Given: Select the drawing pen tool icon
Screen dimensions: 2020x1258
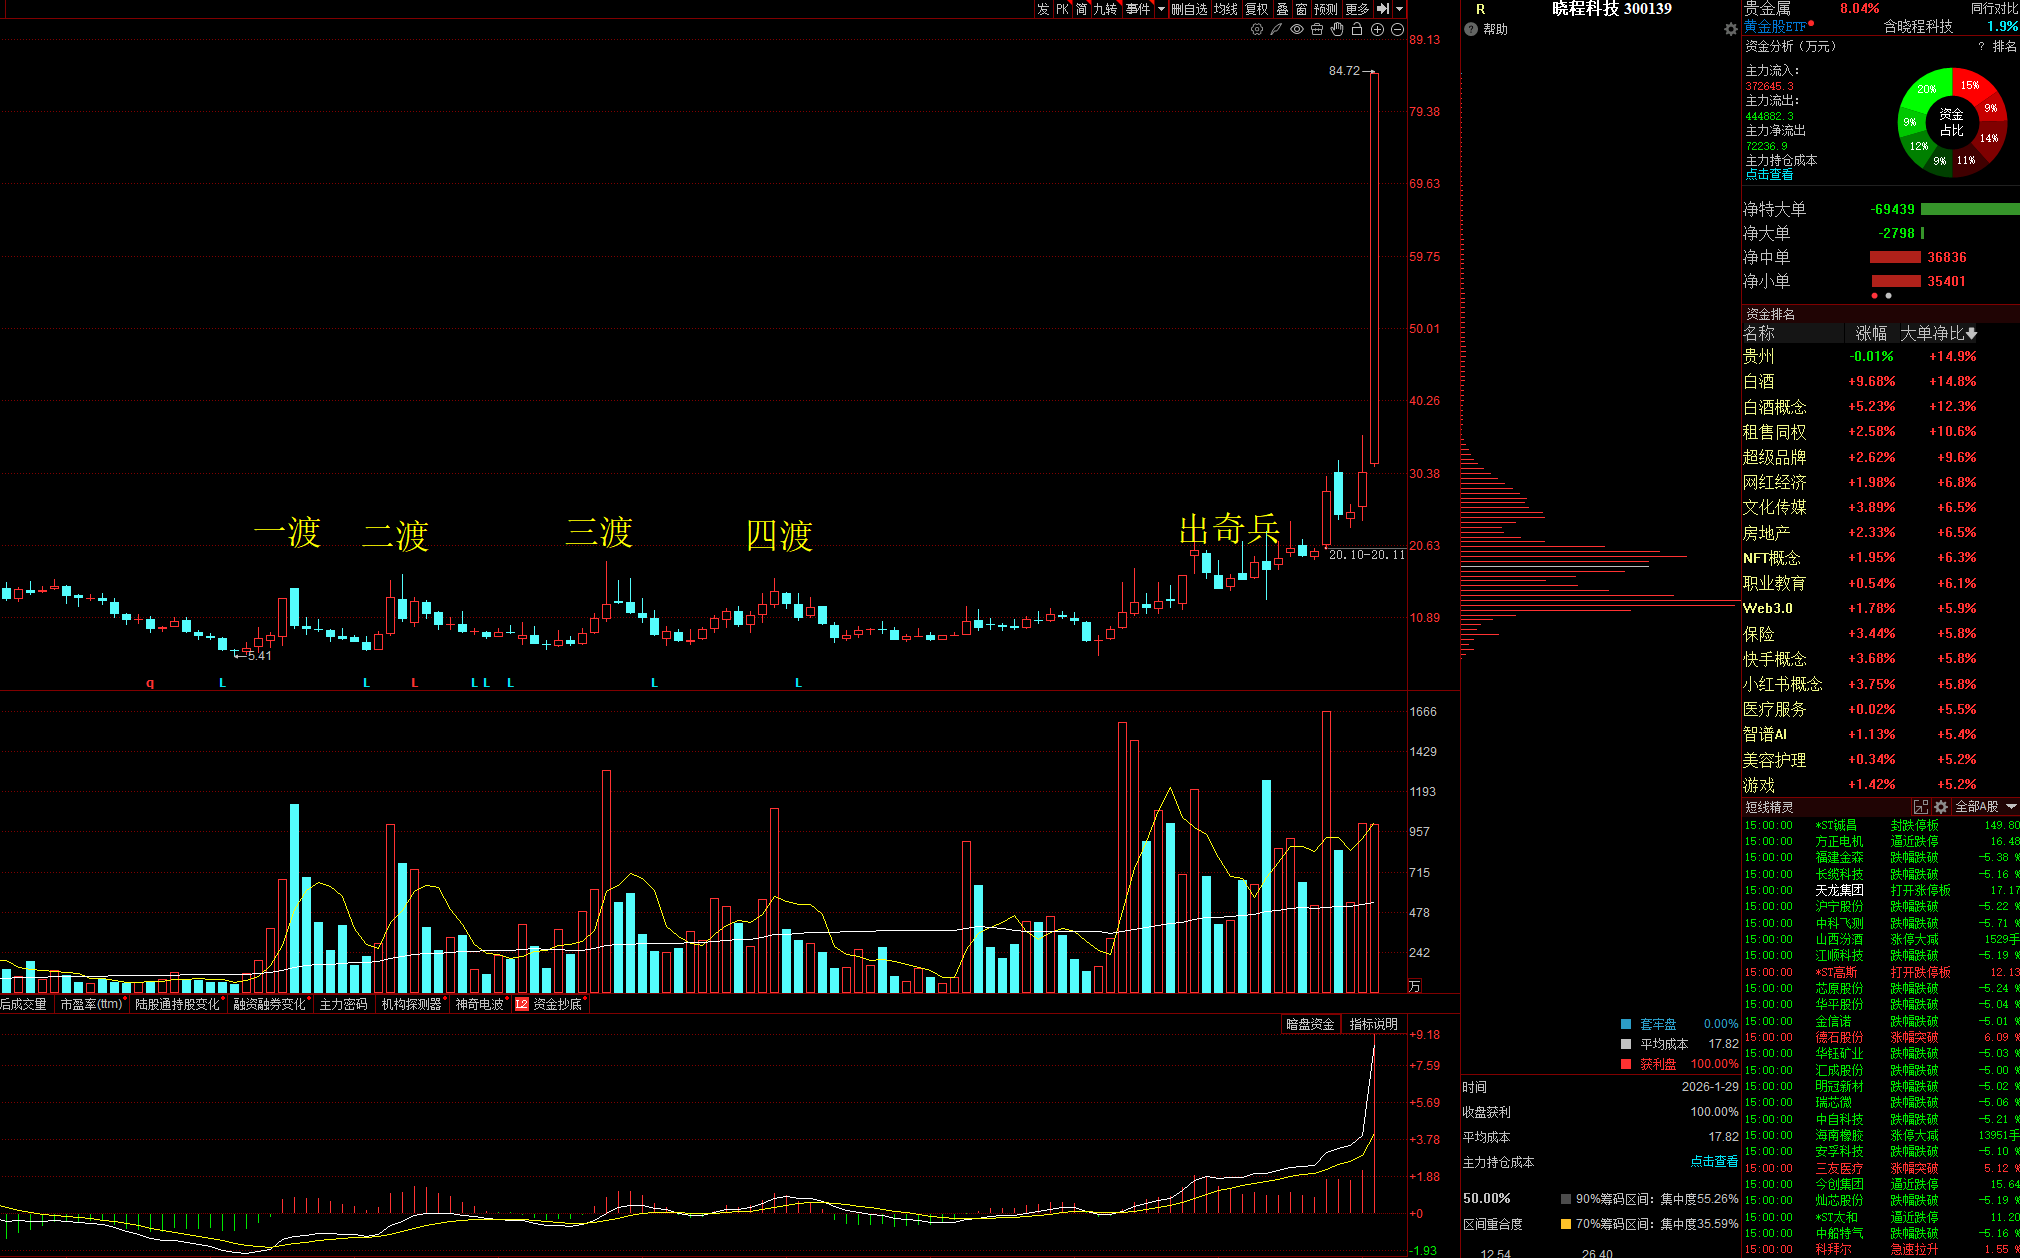Looking at the screenshot, I should 1276,30.
